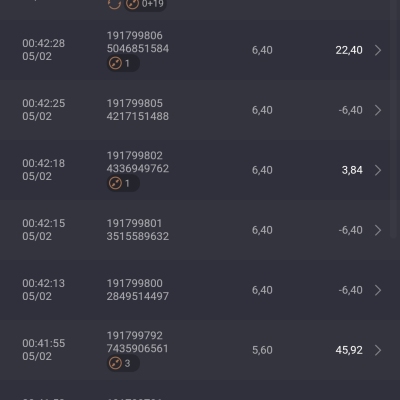
Task: Select bet ID 191799806
Action: click(x=135, y=36)
